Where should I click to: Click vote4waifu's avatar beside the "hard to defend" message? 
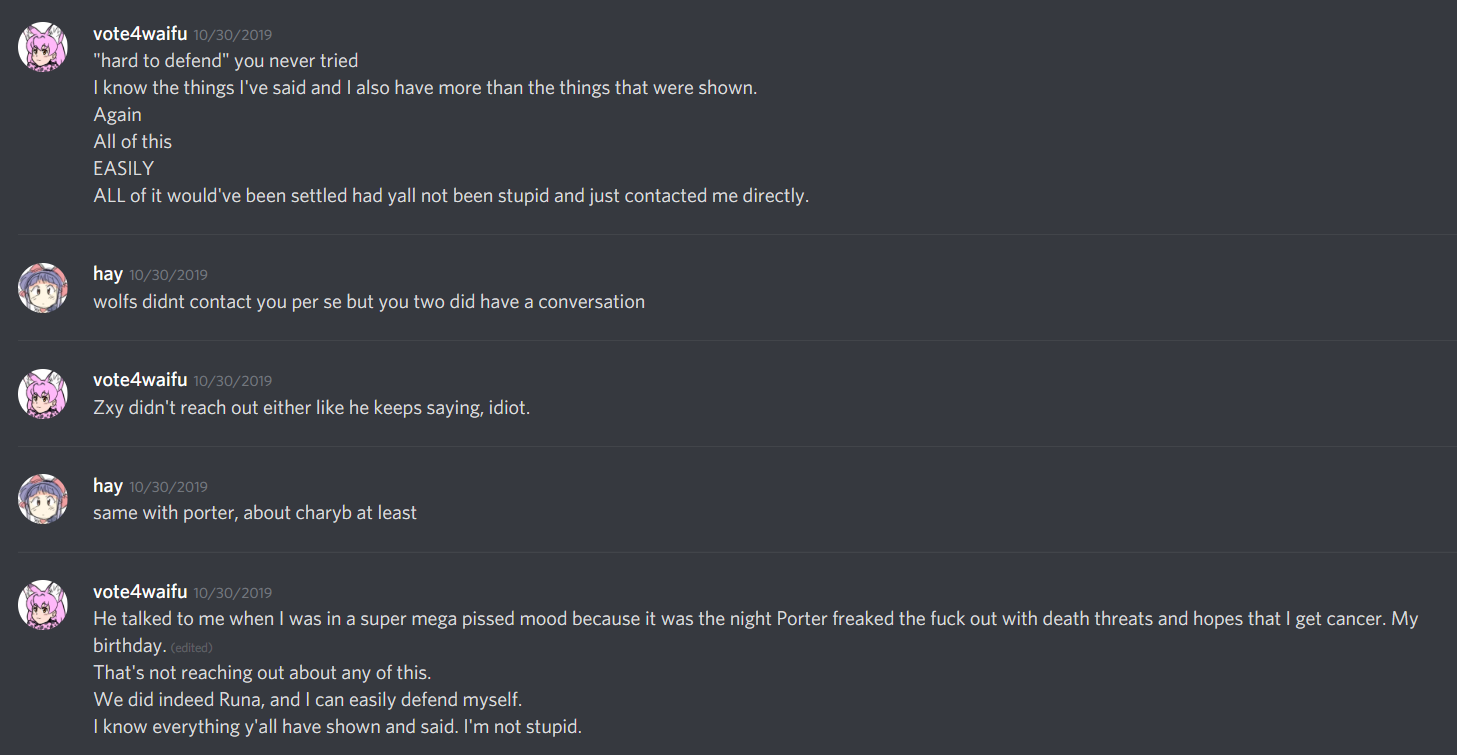pyautogui.click(x=43, y=47)
